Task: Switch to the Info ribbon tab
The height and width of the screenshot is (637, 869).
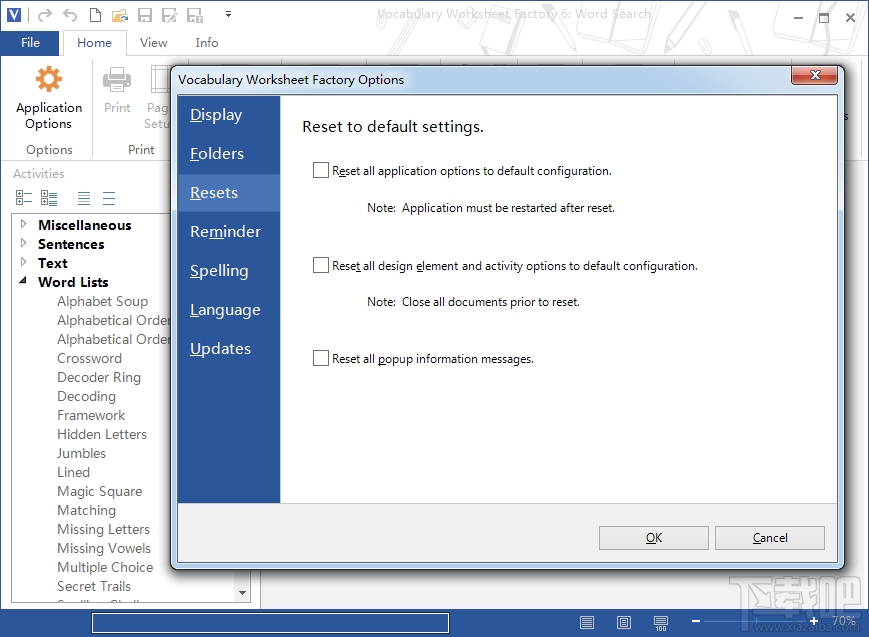Action: [207, 43]
